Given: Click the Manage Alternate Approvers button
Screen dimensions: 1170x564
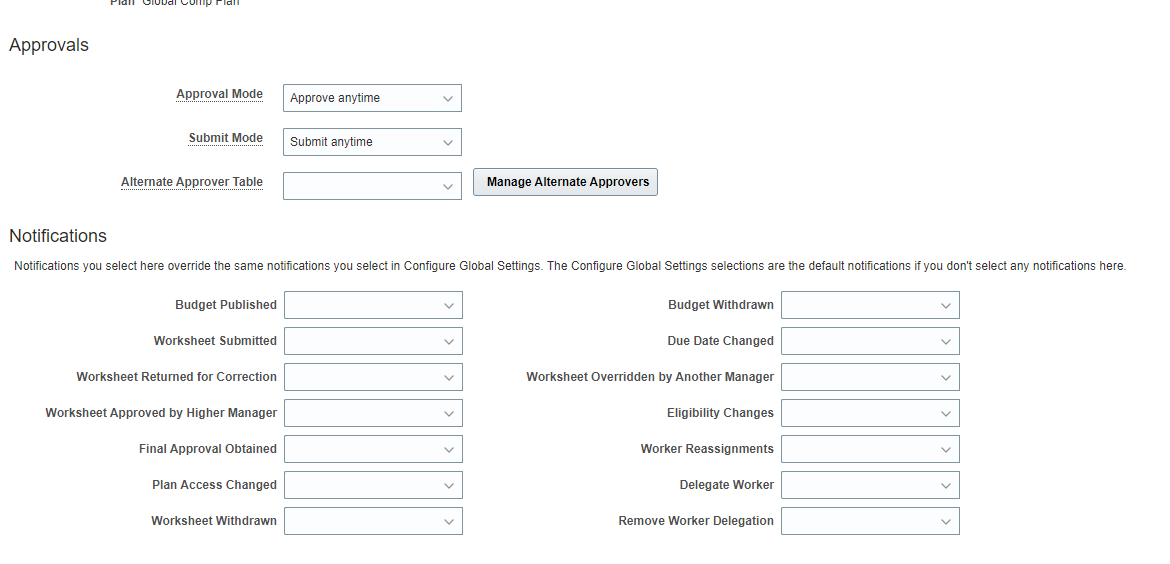Looking at the screenshot, I should pyautogui.click(x=565, y=182).
